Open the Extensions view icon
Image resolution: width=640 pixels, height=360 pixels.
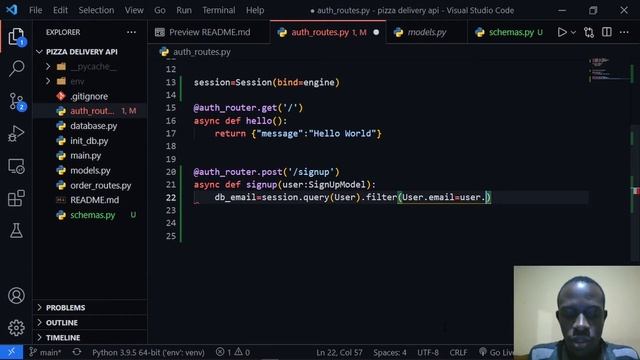[x=16, y=198]
